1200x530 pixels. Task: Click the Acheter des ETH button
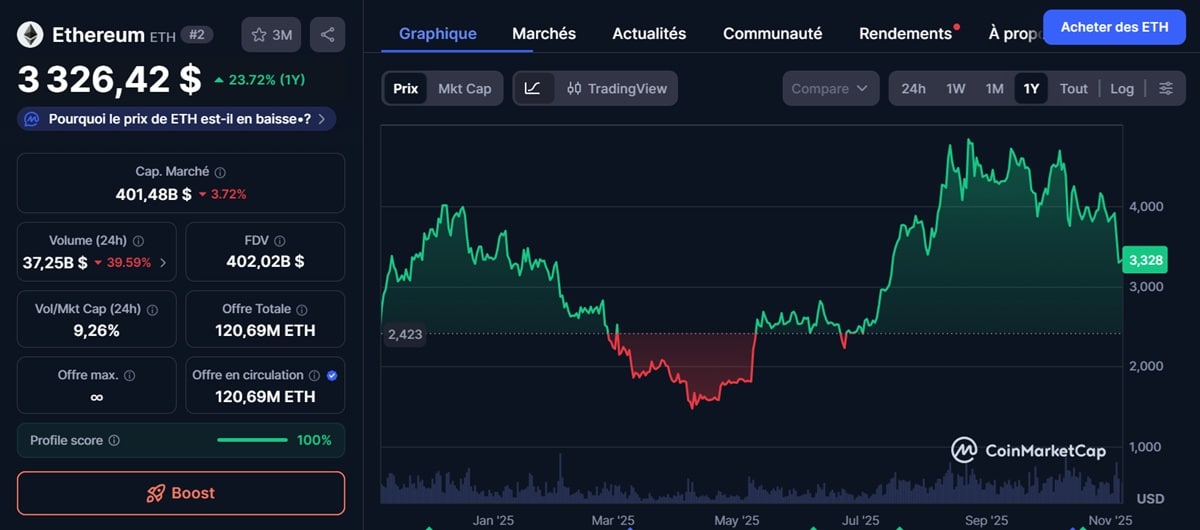(x=1114, y=27)
